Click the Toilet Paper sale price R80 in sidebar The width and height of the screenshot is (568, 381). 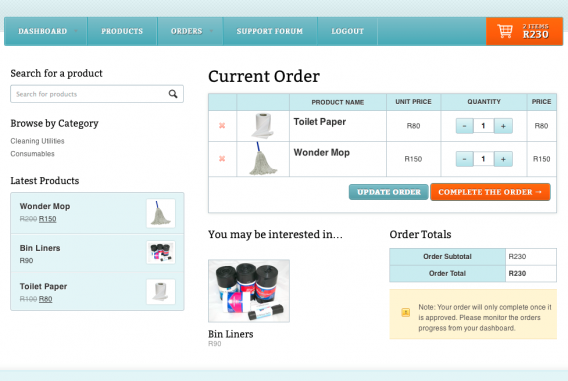click(46, 299)
